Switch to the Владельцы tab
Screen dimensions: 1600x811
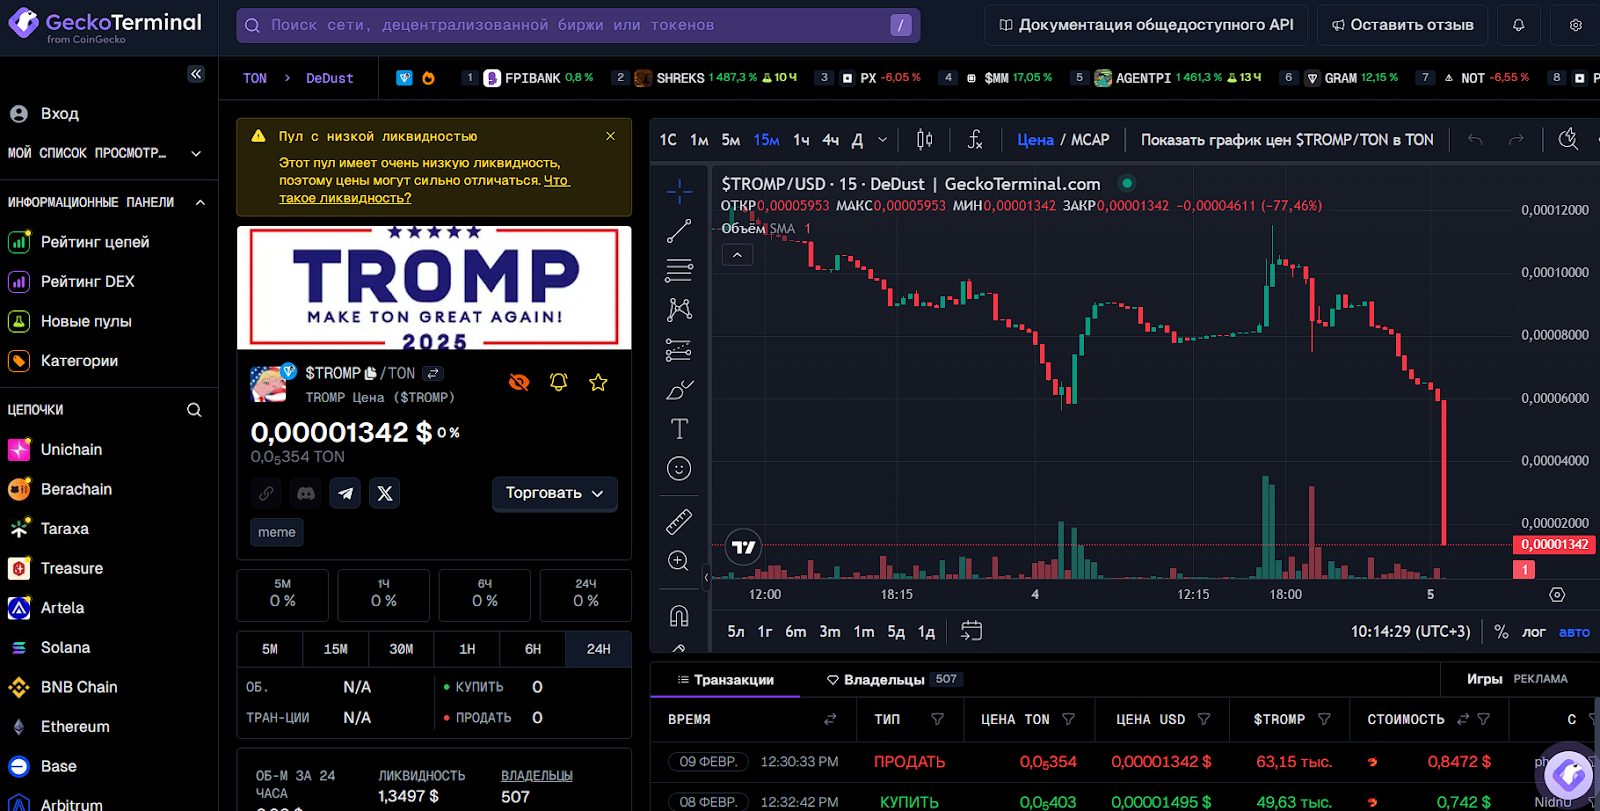coord(893,680)
